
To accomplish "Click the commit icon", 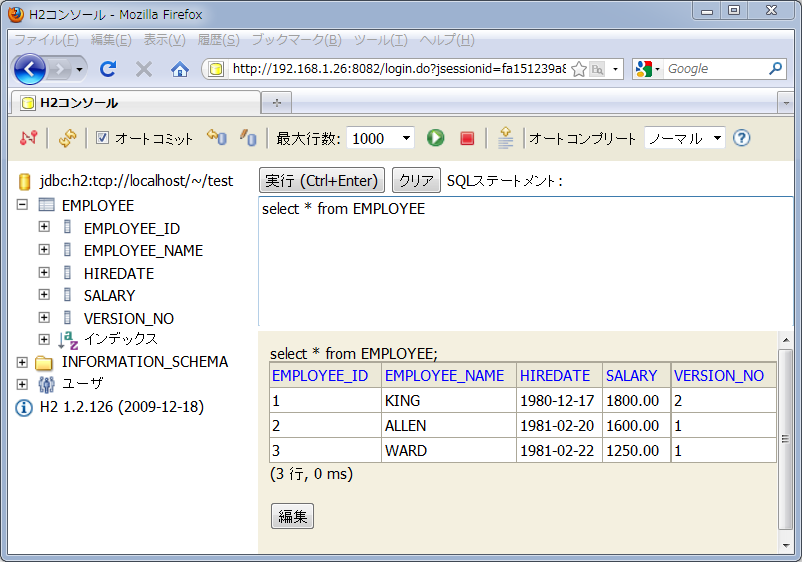I will point(248,138).
